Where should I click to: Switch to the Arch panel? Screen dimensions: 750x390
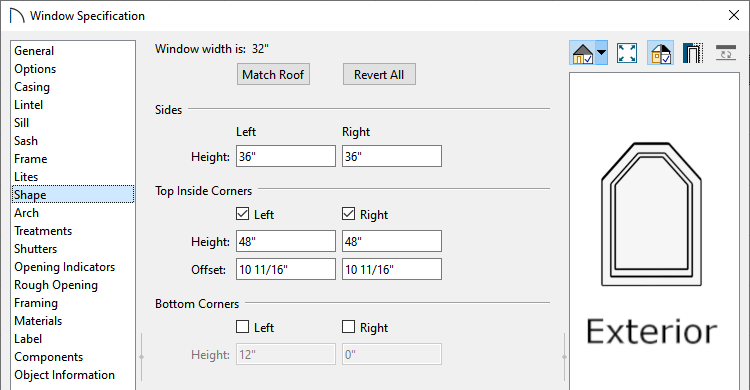(73, 212)
